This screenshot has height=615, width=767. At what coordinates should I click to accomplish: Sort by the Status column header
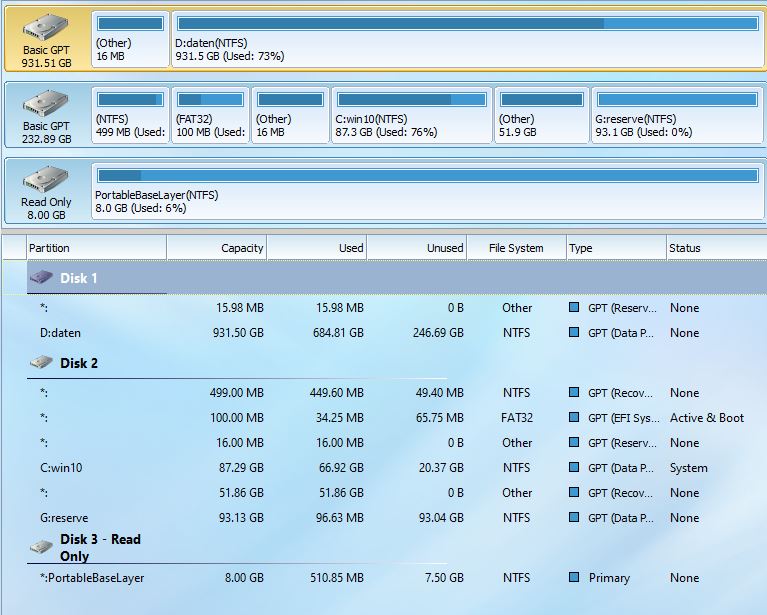coord(716,248)
